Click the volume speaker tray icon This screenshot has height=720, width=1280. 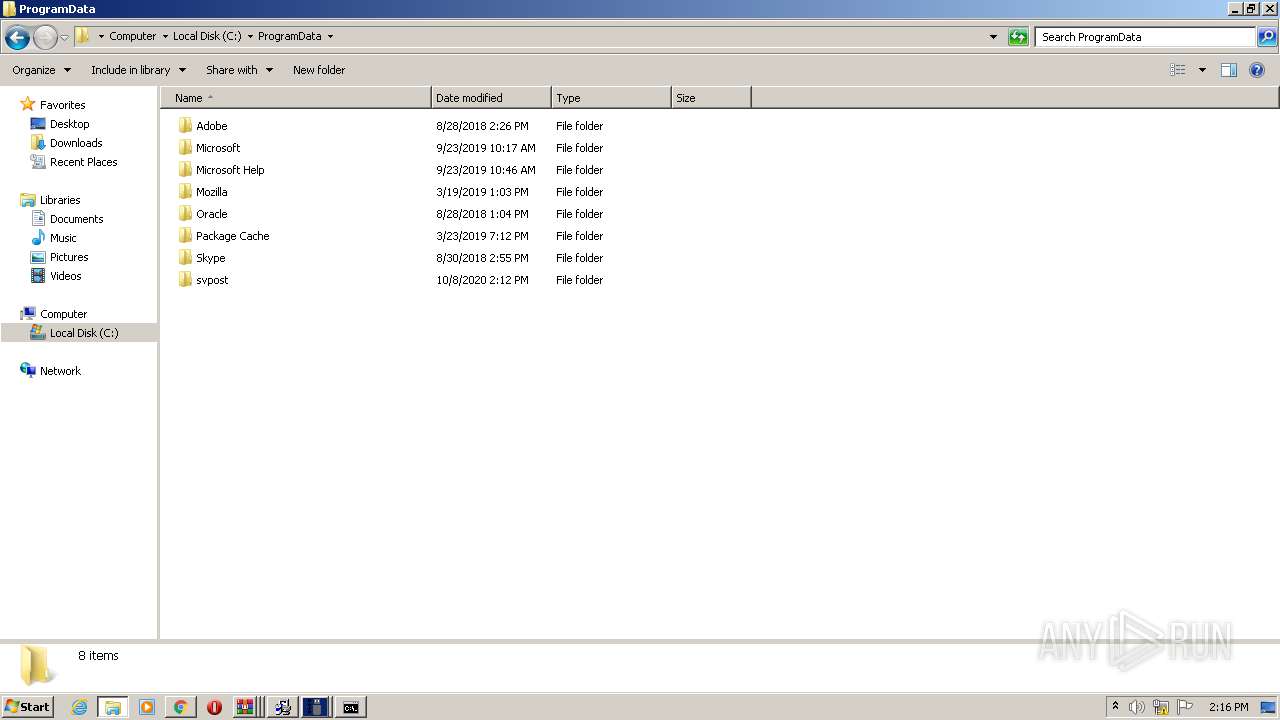point(1136,707)
